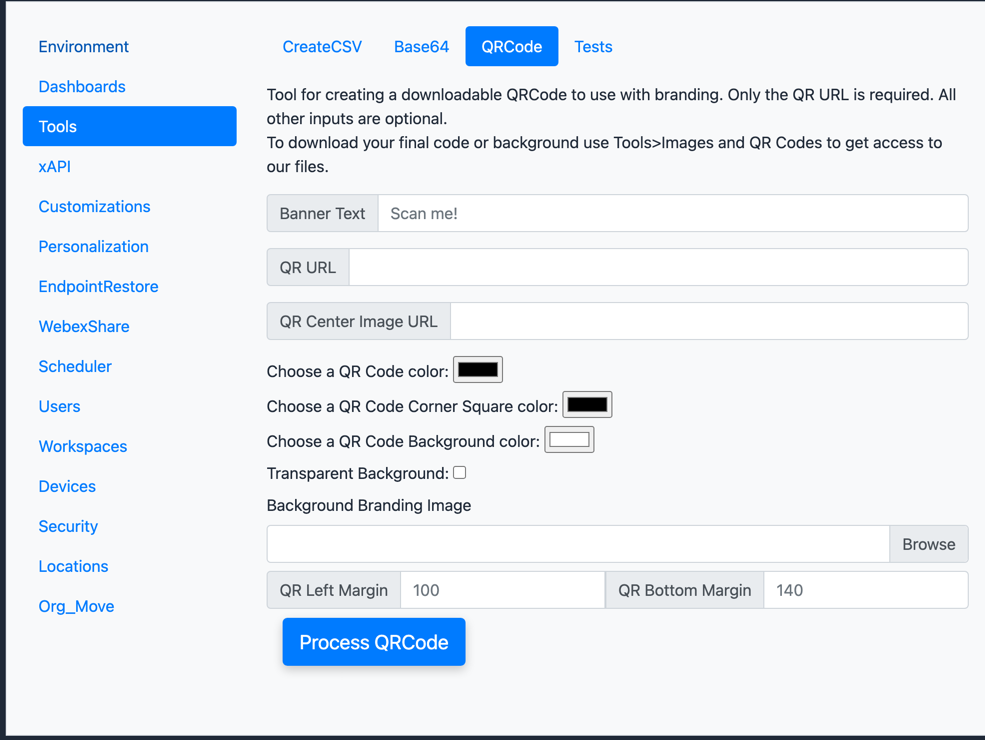Click the Process QRCode button
The image size is (985, 740).
coord(373,642)
